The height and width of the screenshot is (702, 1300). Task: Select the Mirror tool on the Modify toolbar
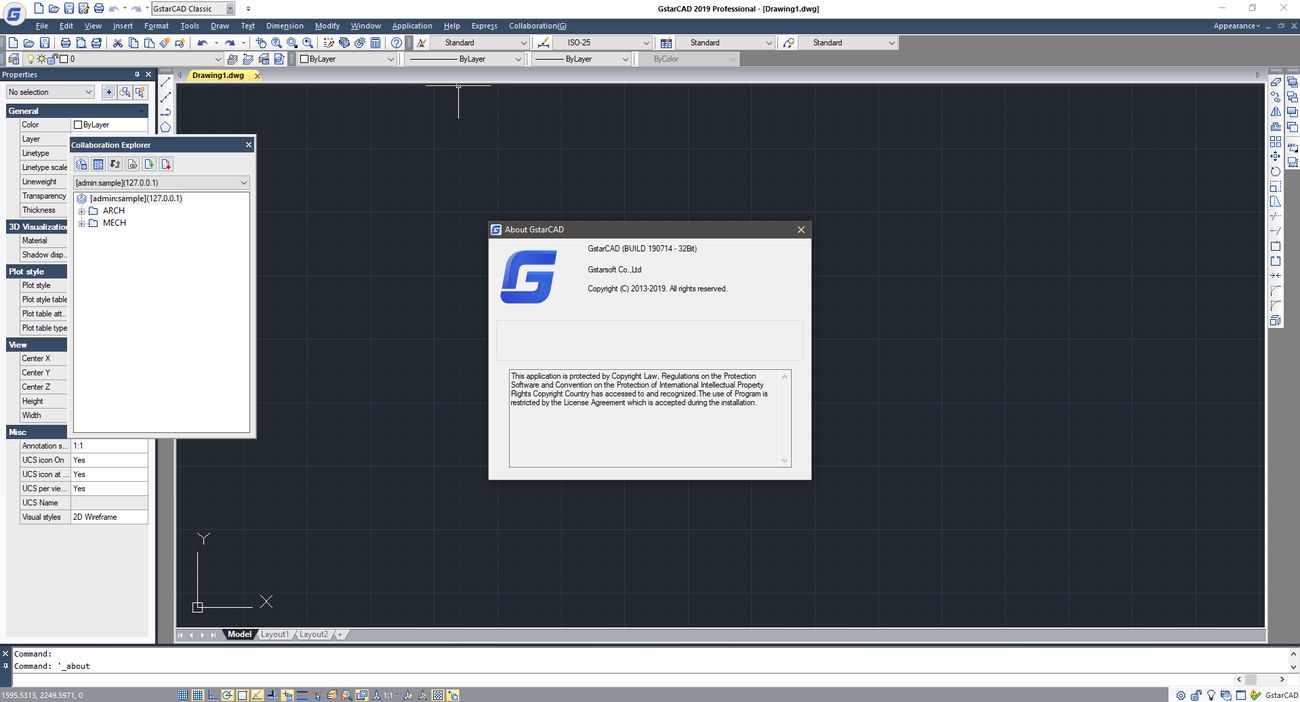(x=1274, y=112)
